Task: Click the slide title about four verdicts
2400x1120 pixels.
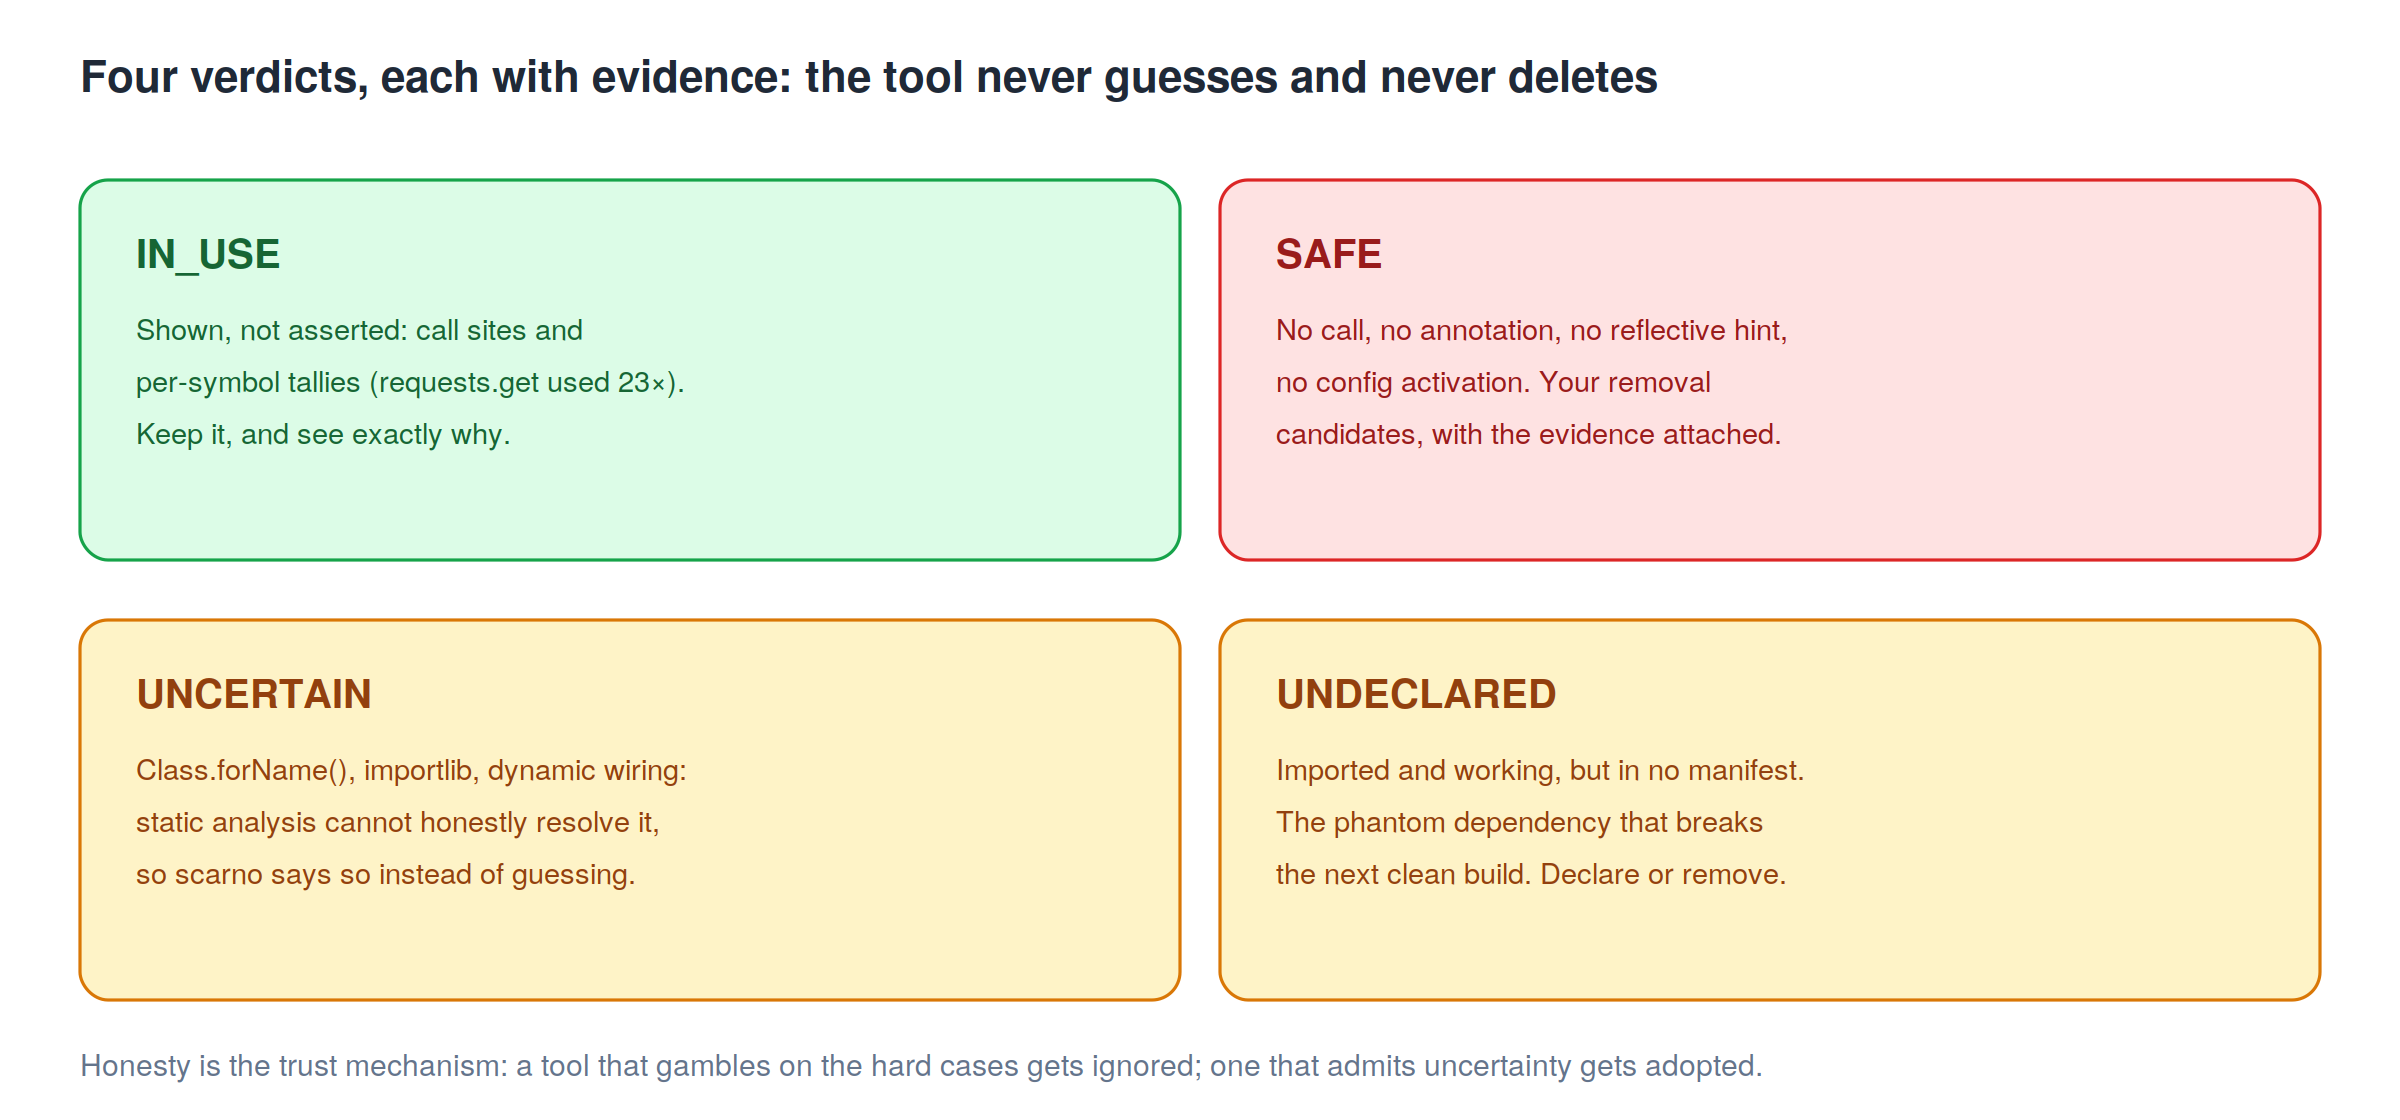Action: click(869, 78)
